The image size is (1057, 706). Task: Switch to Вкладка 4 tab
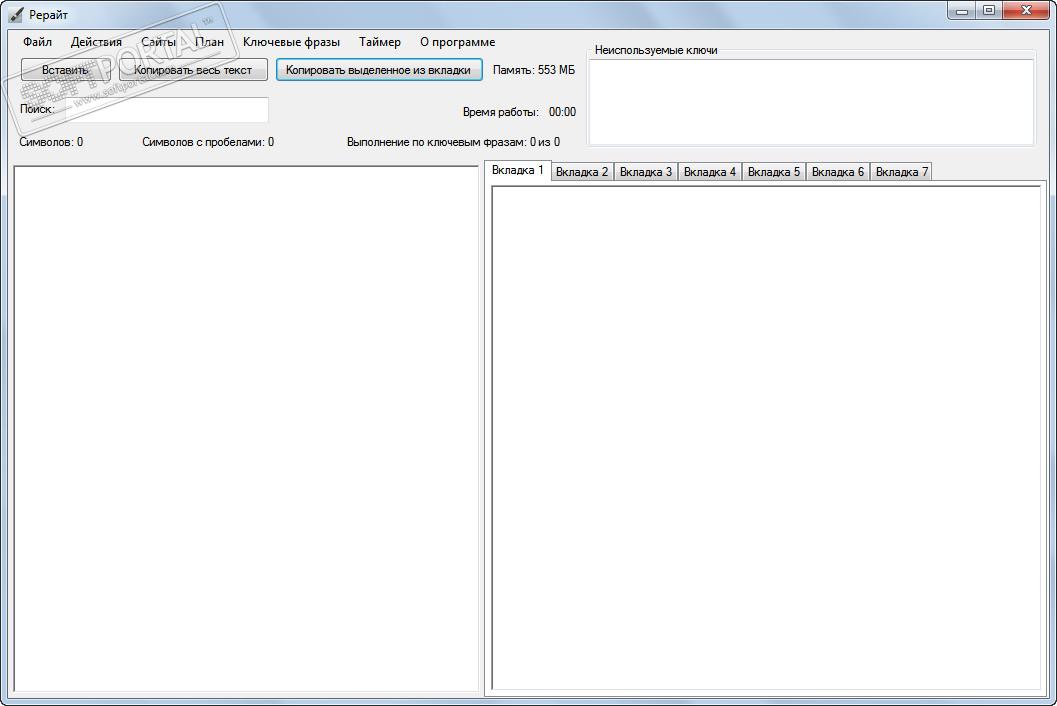point(710,172)
